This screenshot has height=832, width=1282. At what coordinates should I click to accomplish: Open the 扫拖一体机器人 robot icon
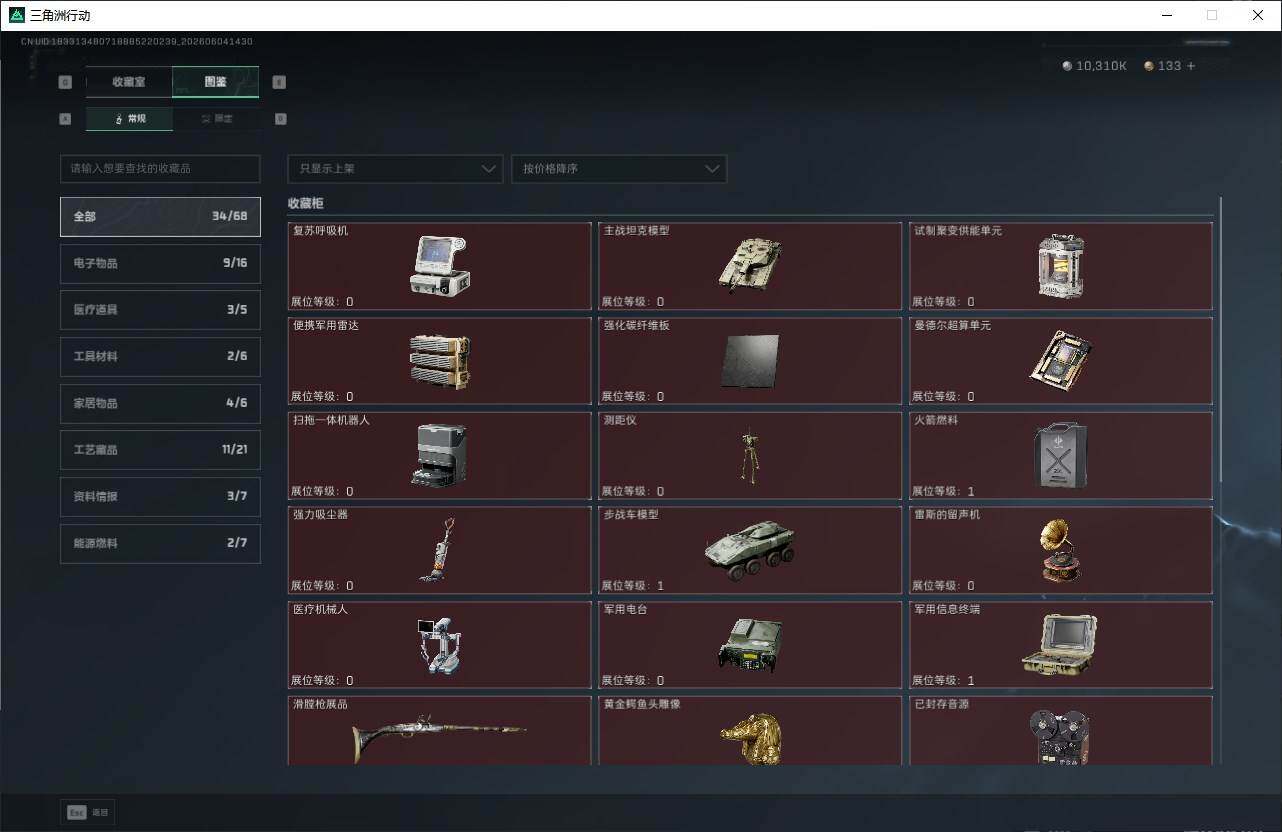[x=439, y=455]
